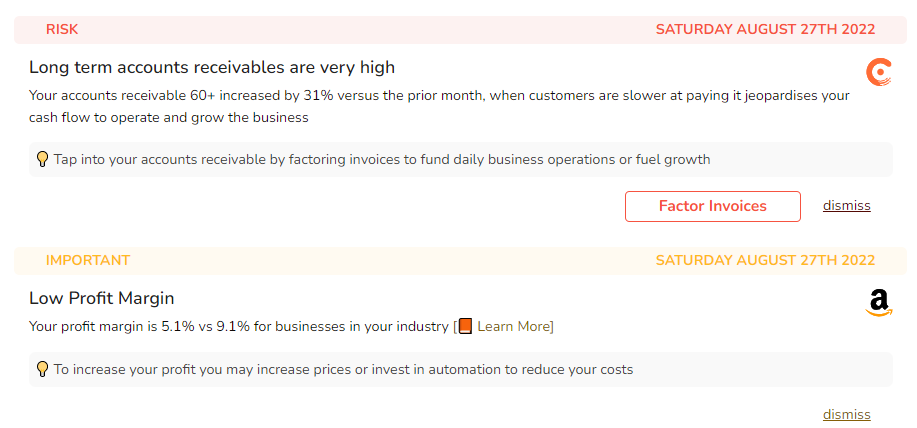Viewport: 917px width, 428px height.
Task: Click the increase prices tip box
Action: pos(461,369)
